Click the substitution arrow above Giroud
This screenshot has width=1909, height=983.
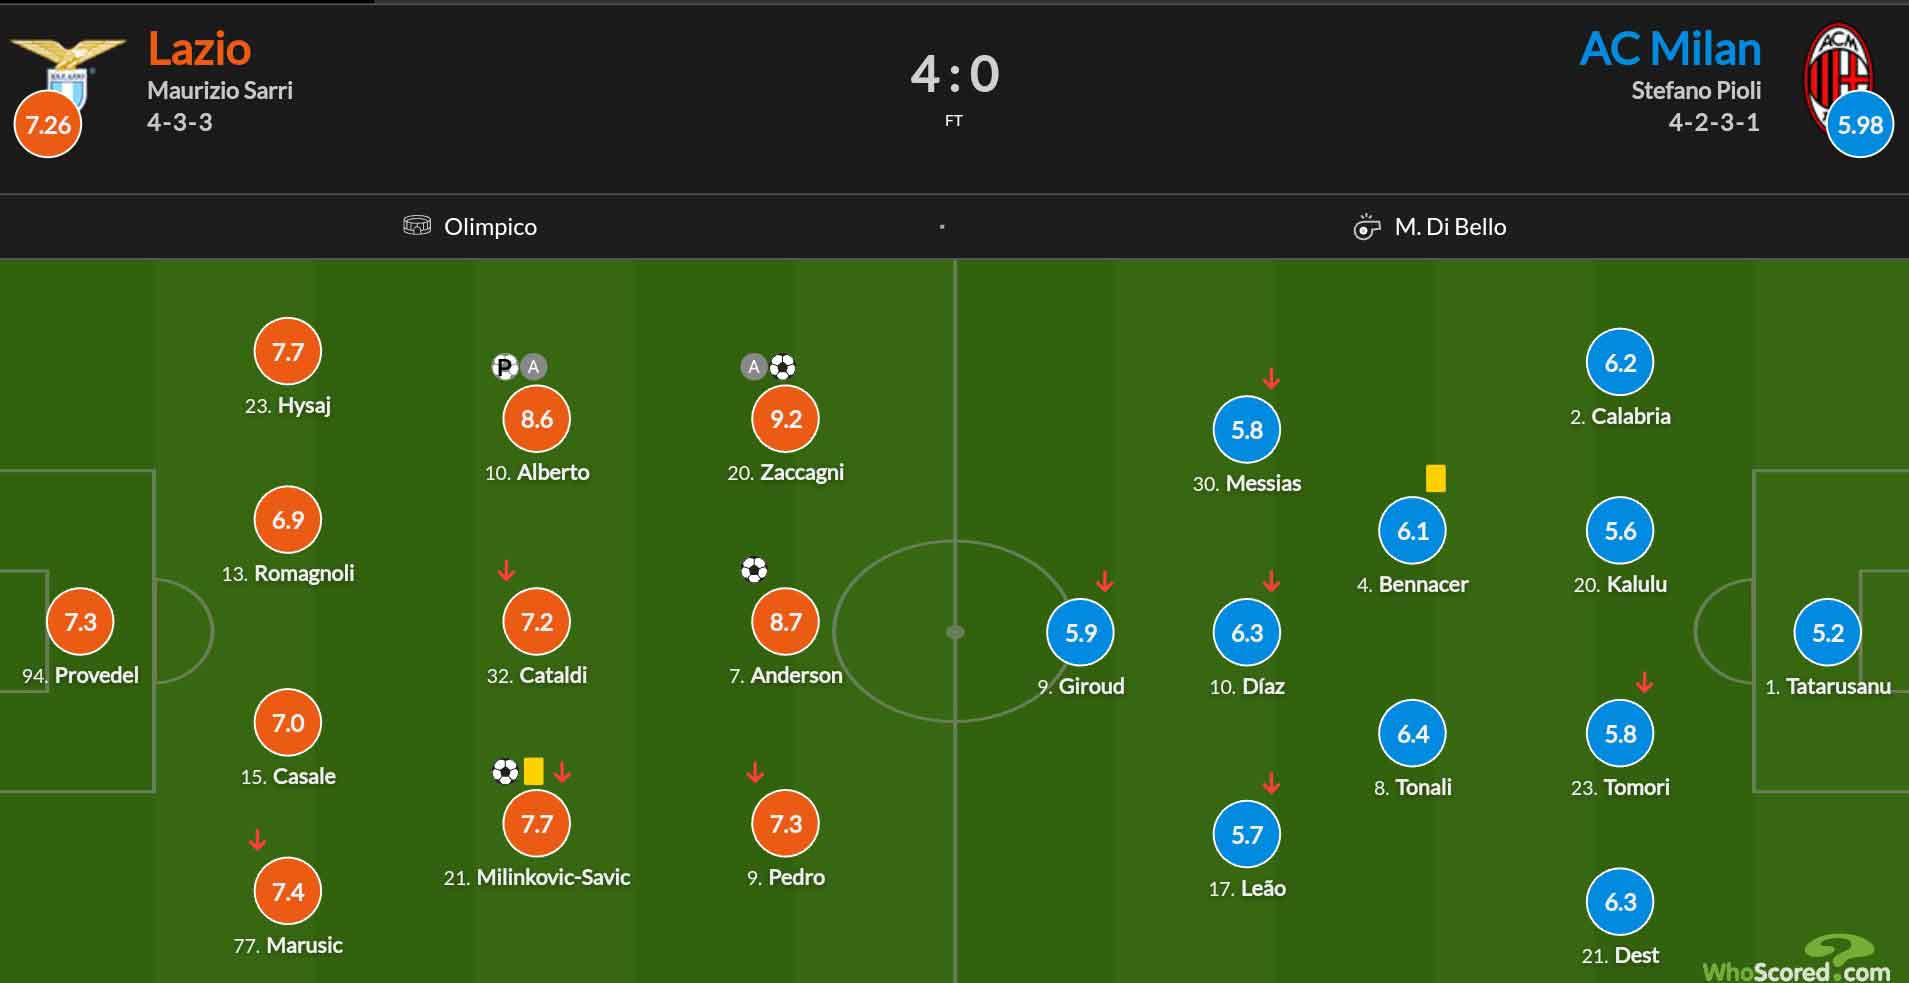1105,581
